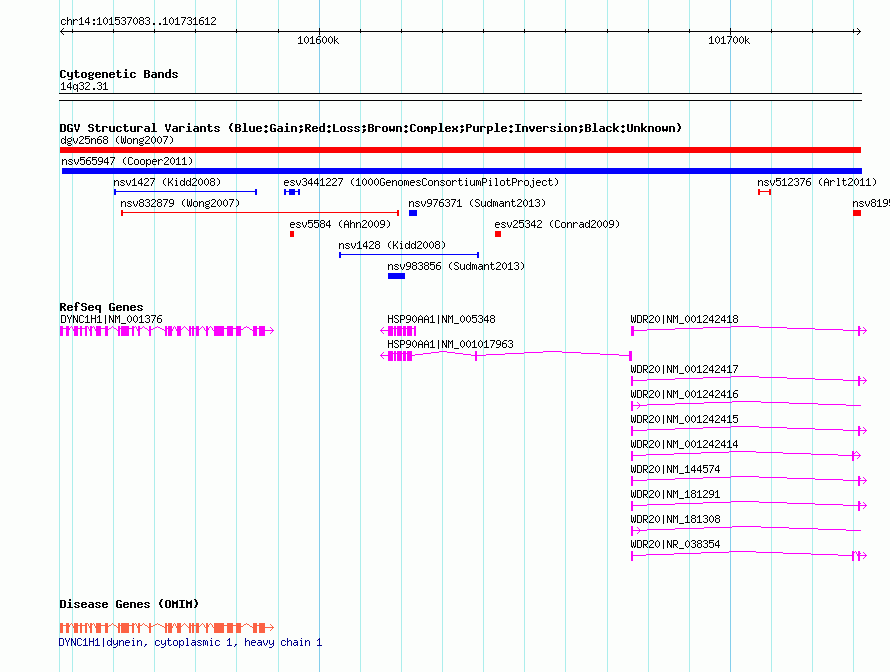Click the WDR20|NM_144574 label text
Image resolution: width=890 pixels, height=672 pixels.
coord(675,469)
